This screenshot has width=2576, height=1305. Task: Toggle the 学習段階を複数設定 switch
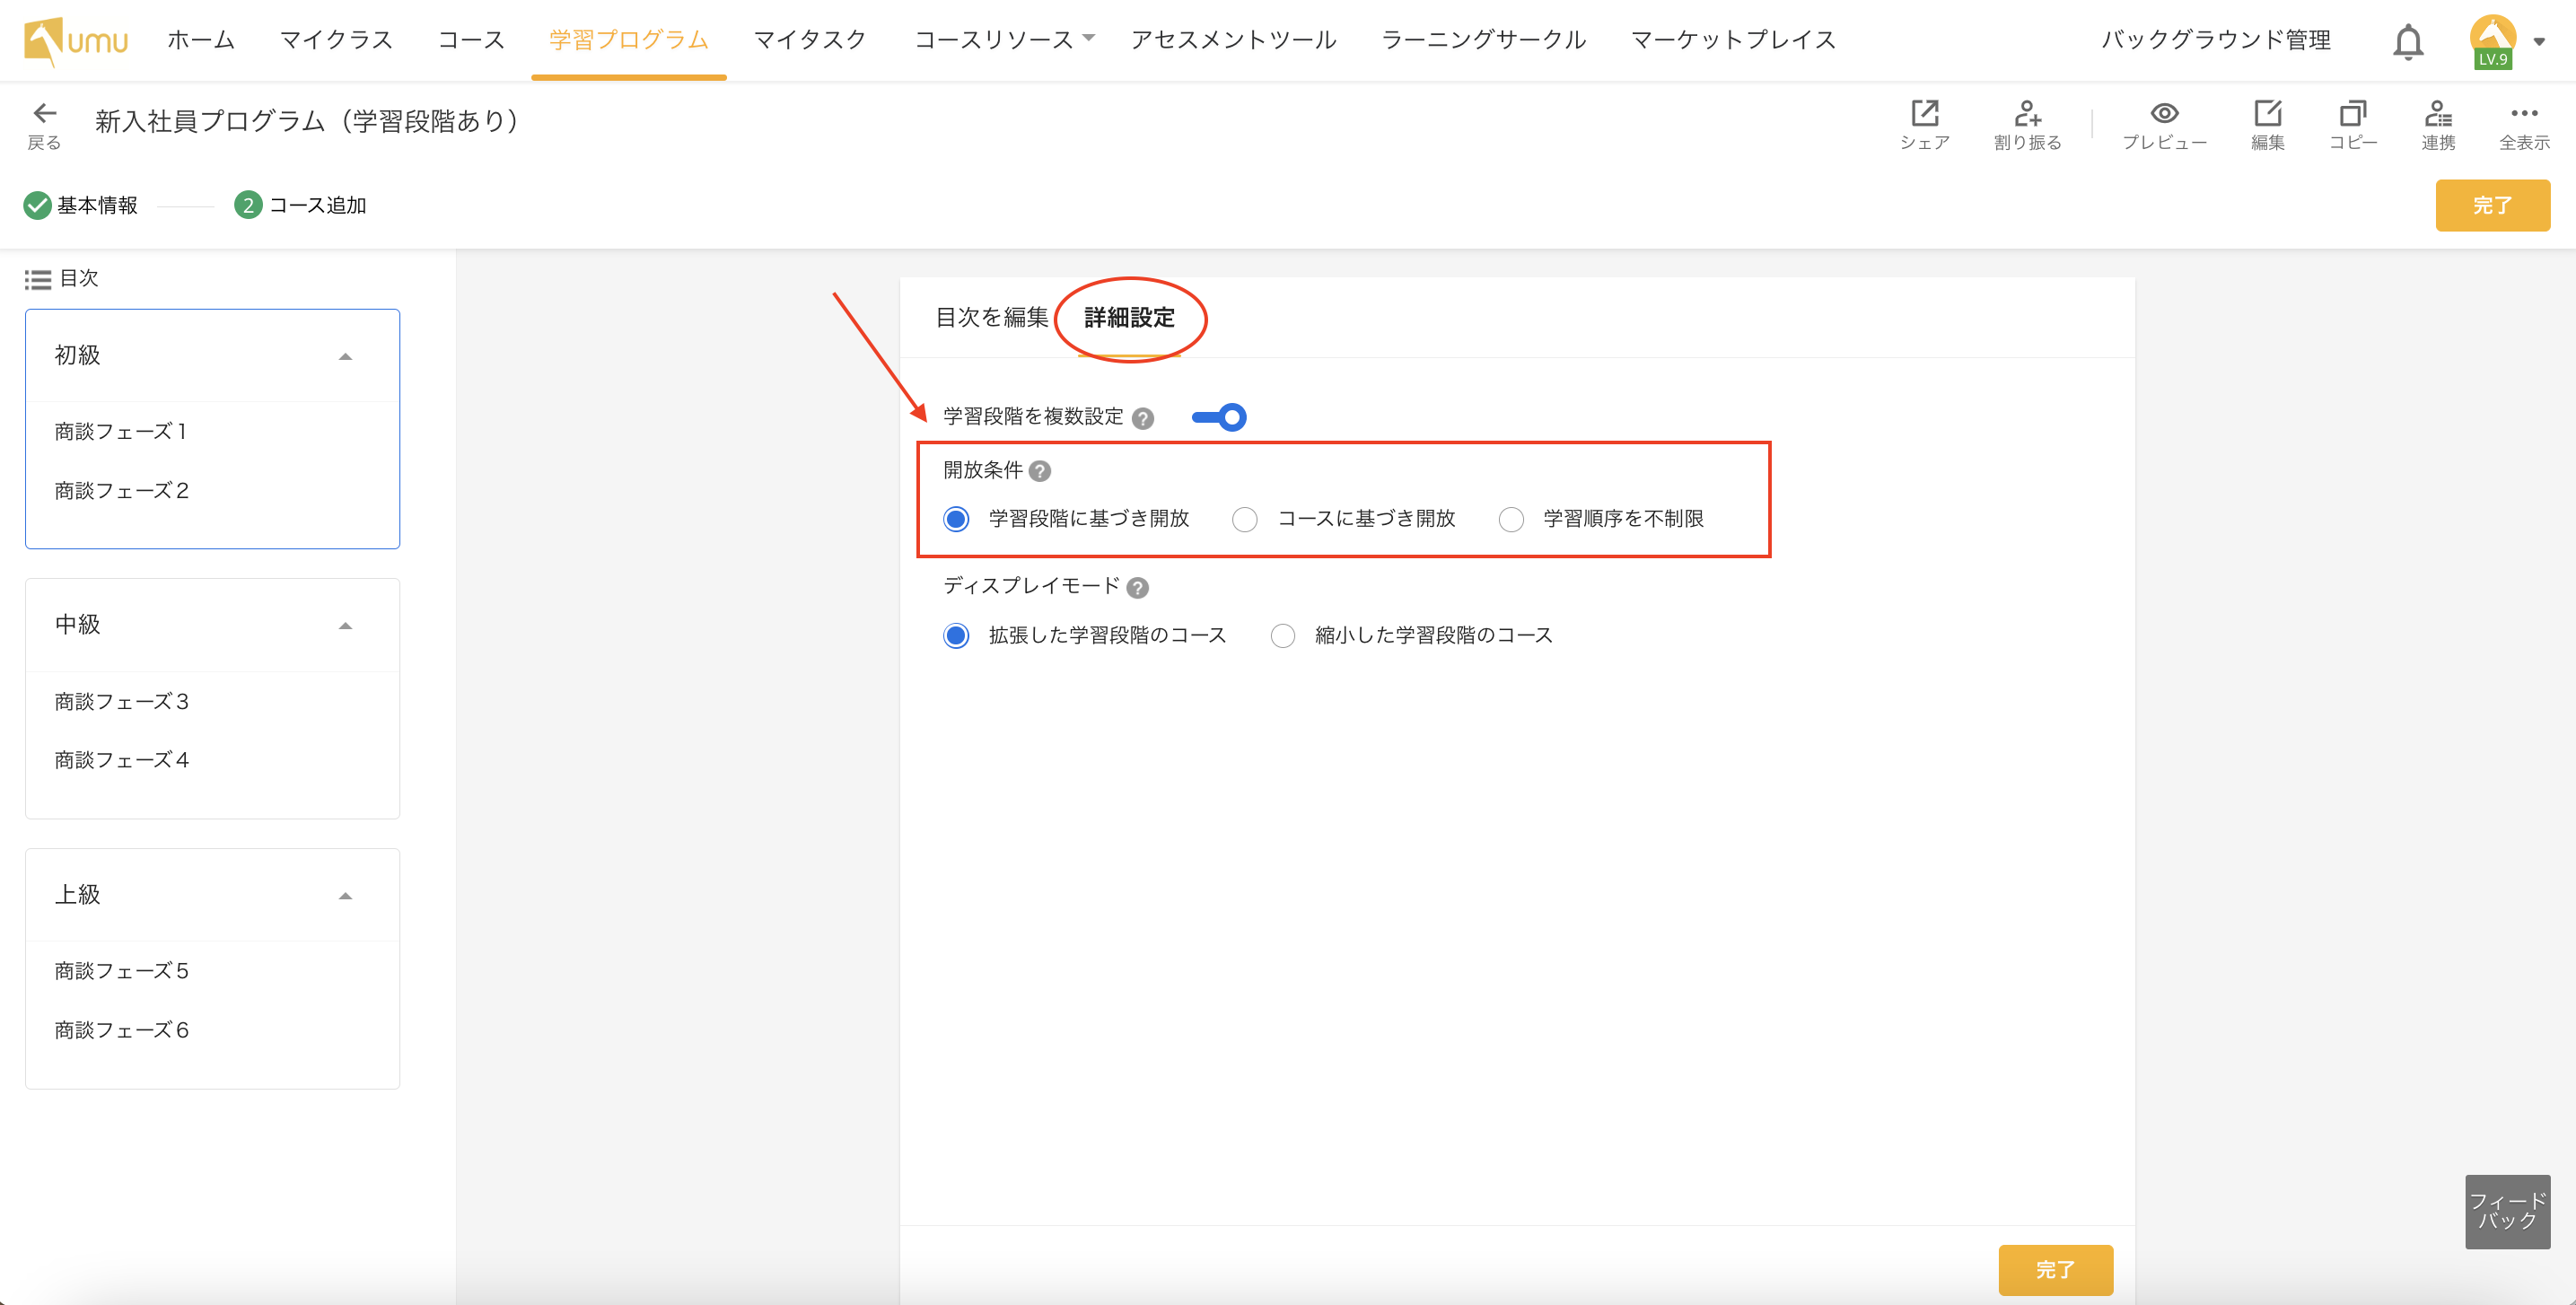tap(1219, 417)
